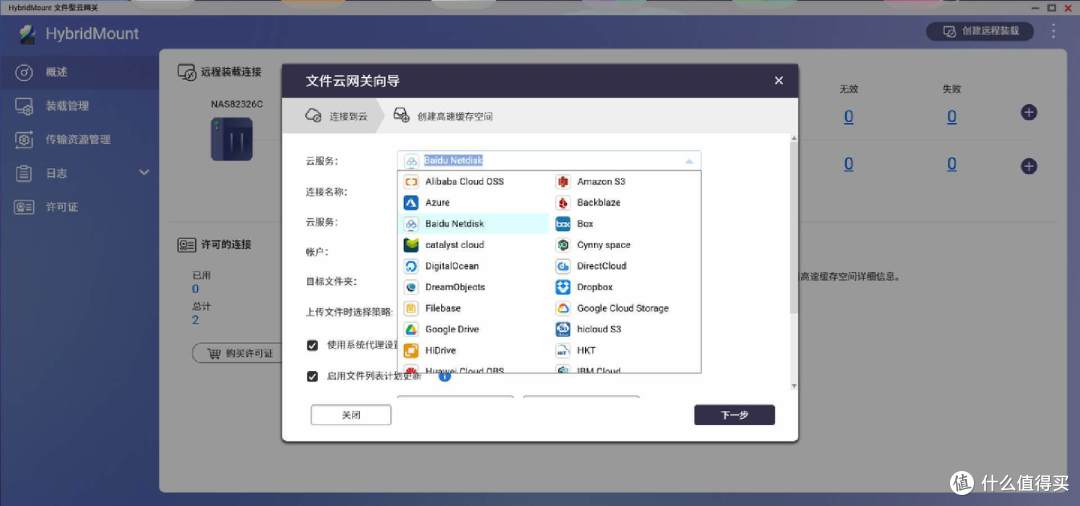Choose Dropbox cloud service

point(625,287)
